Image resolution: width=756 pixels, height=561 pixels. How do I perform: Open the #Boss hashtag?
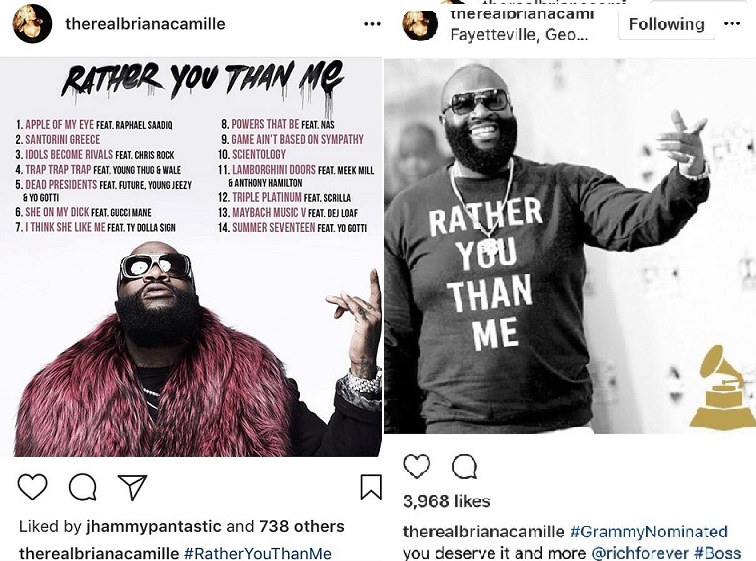click(718, 553)
